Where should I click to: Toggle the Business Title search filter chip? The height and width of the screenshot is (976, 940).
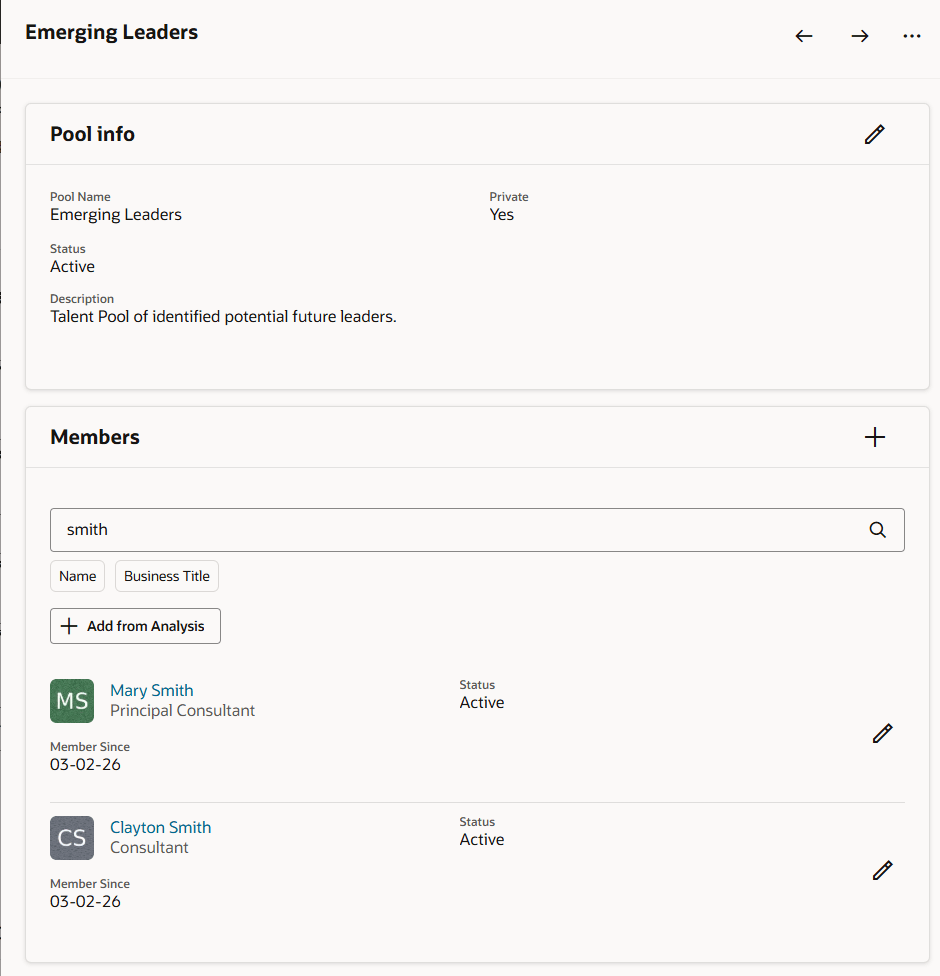click(166, 576)
